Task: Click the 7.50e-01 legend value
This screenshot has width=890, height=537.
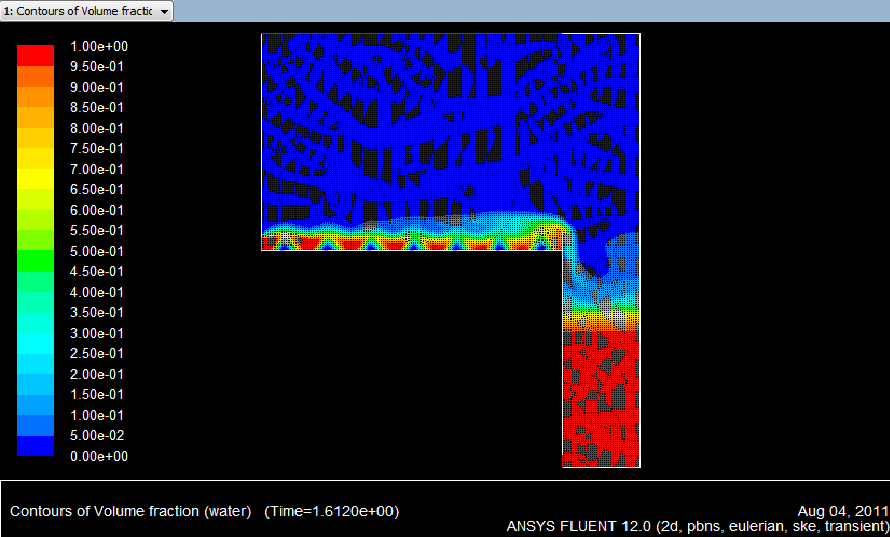Action: [x=97, y=148]
